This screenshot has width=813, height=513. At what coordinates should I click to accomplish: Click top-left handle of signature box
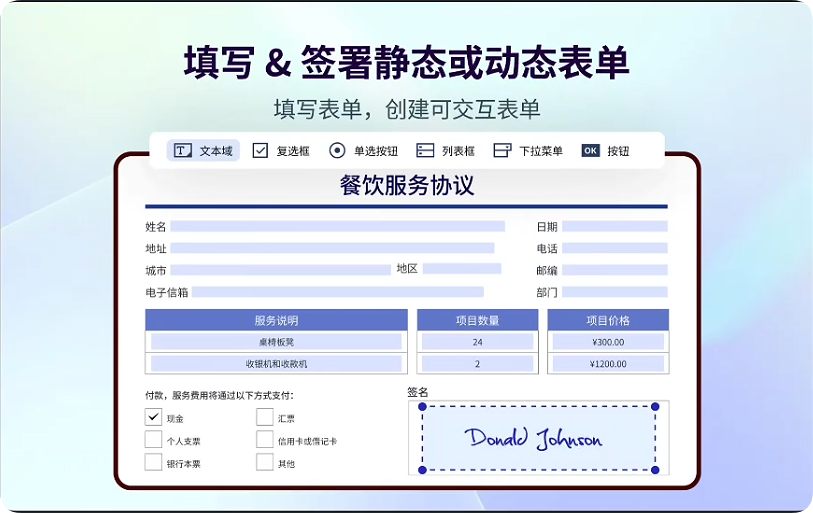422,407
